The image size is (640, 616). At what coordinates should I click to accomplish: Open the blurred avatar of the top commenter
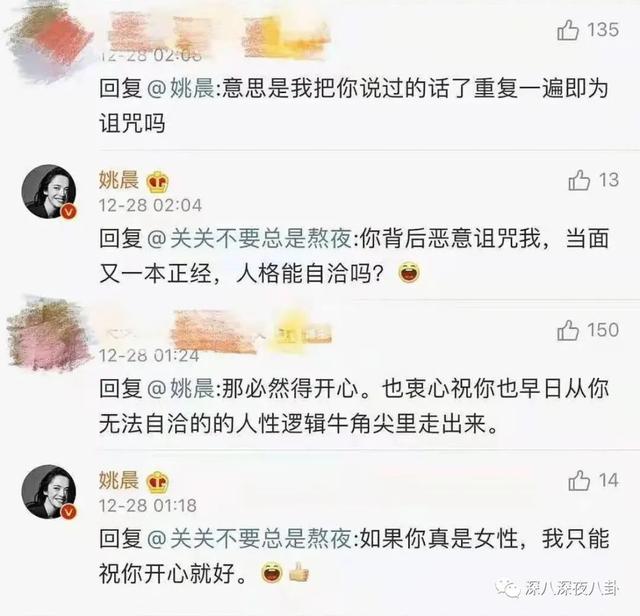pyautogui.click(x=50, y=43)
